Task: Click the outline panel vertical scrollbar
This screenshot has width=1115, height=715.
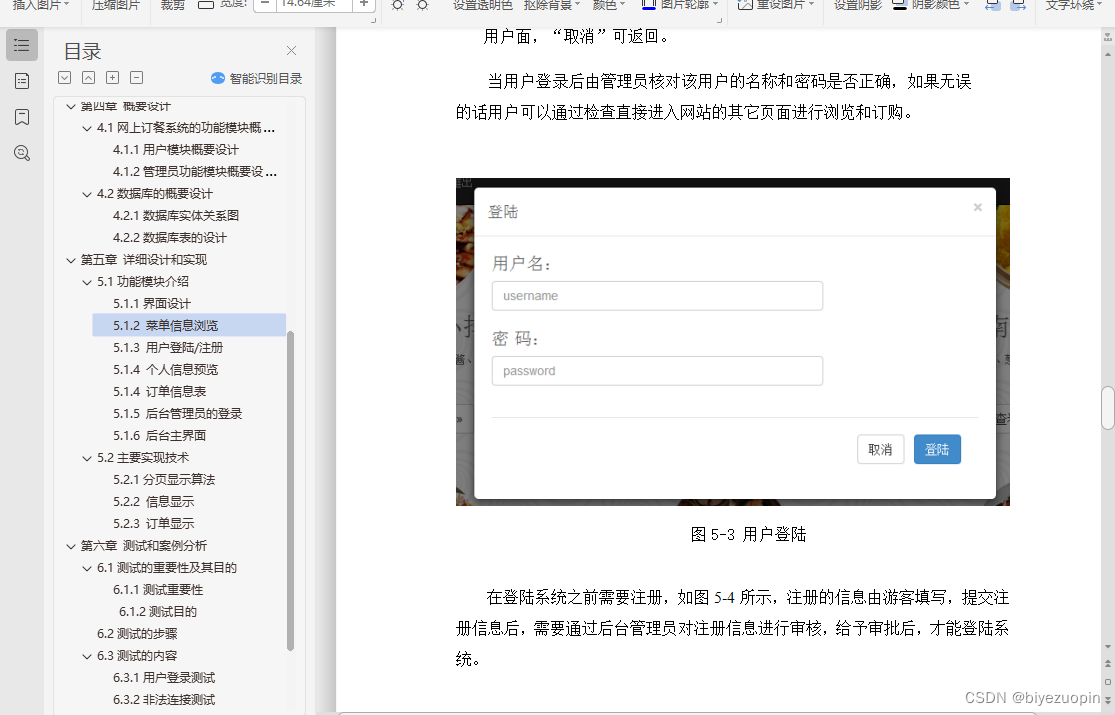Action: tap(290, 491)
